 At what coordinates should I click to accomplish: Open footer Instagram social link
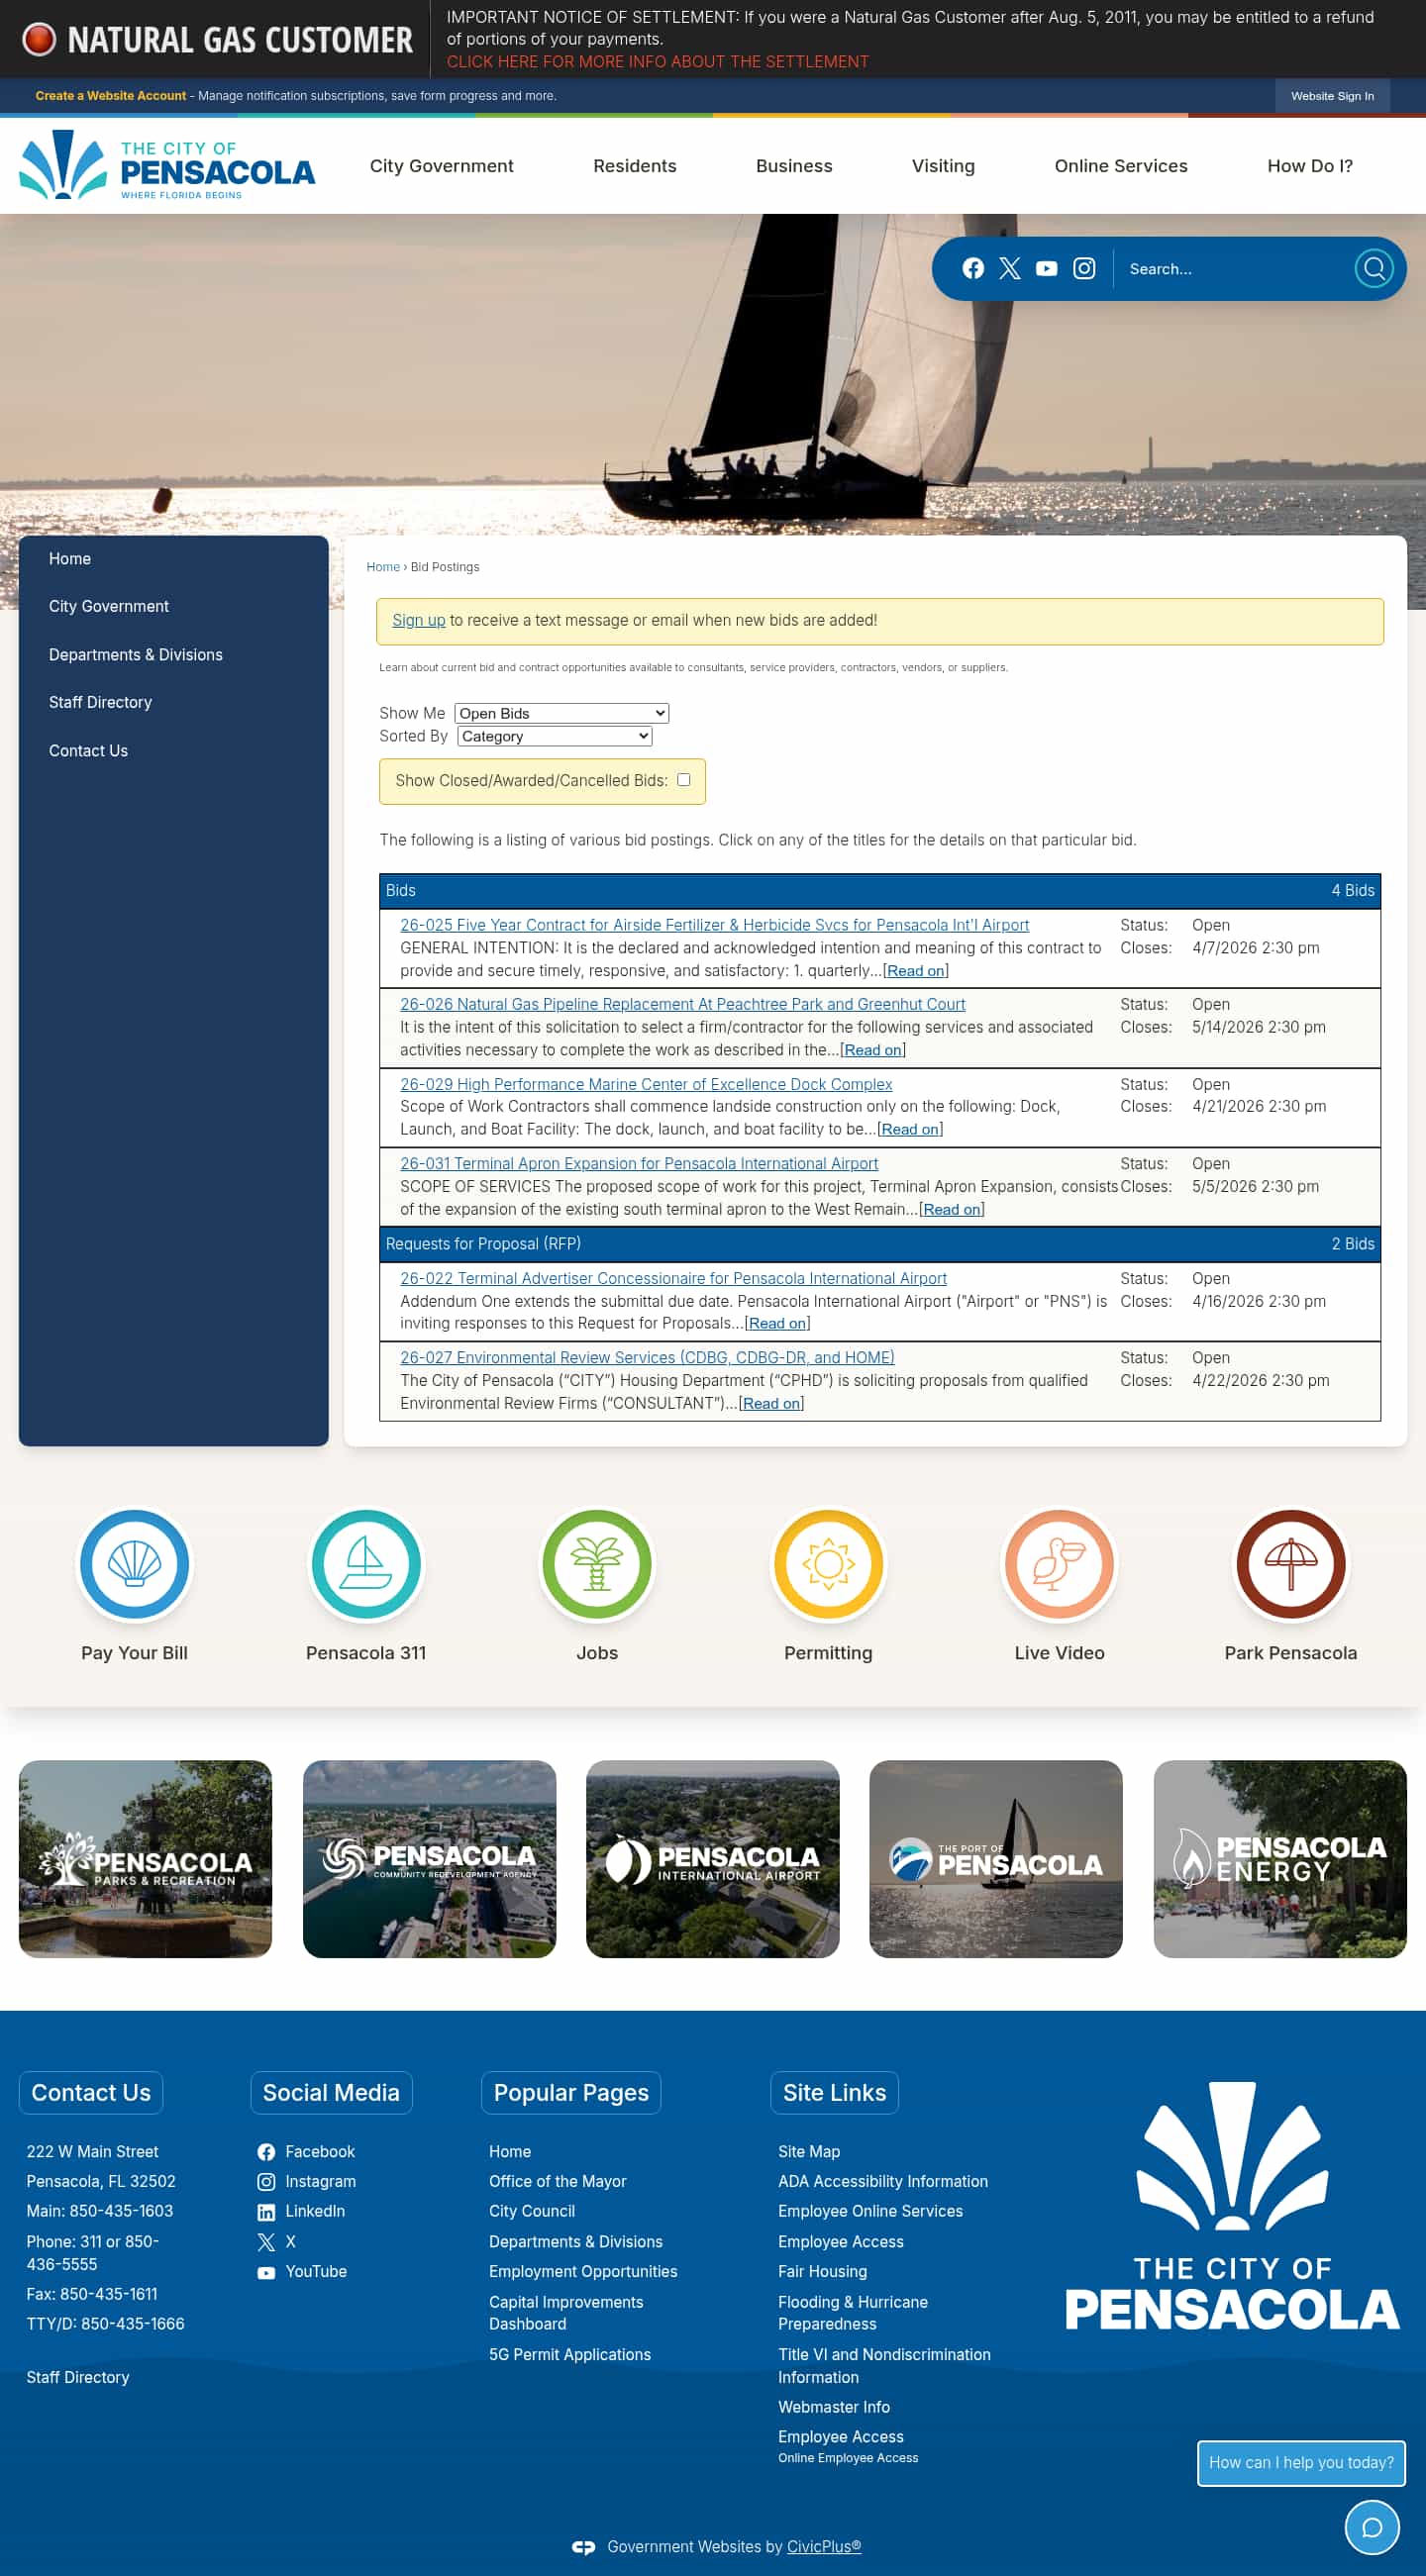pyautogui.click(x=306, y=2181)
